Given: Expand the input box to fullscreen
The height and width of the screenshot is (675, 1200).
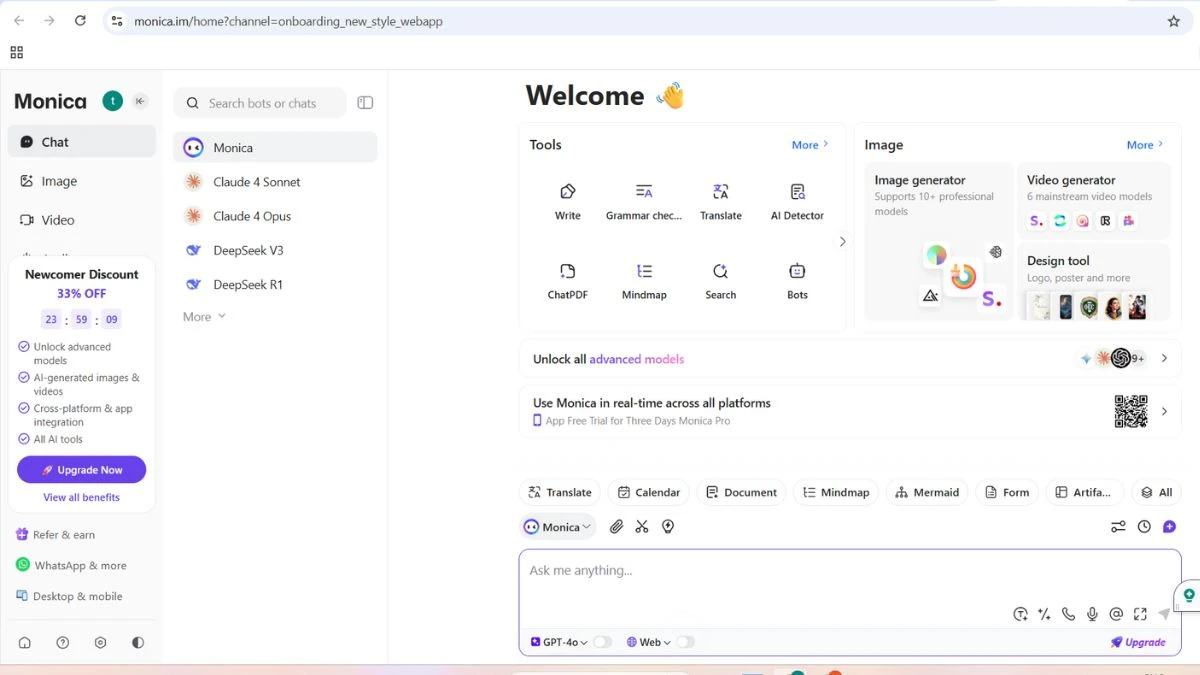Looking at the screenshot, I should tap(1140, 614).
